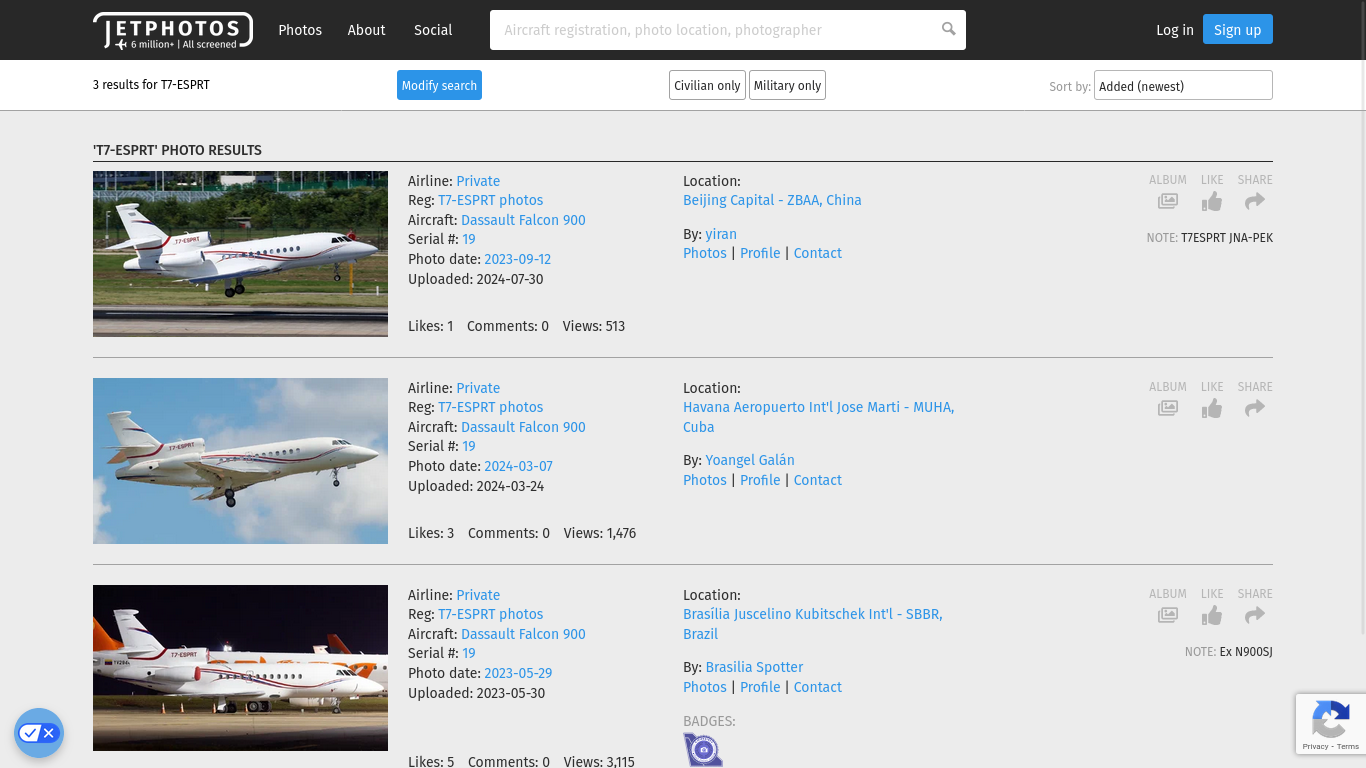Image resolution: width=1366 pixels, height=768 pixels.
Task: Click the reCAPTCHA badge
Action: click(x=1331, y=724)
